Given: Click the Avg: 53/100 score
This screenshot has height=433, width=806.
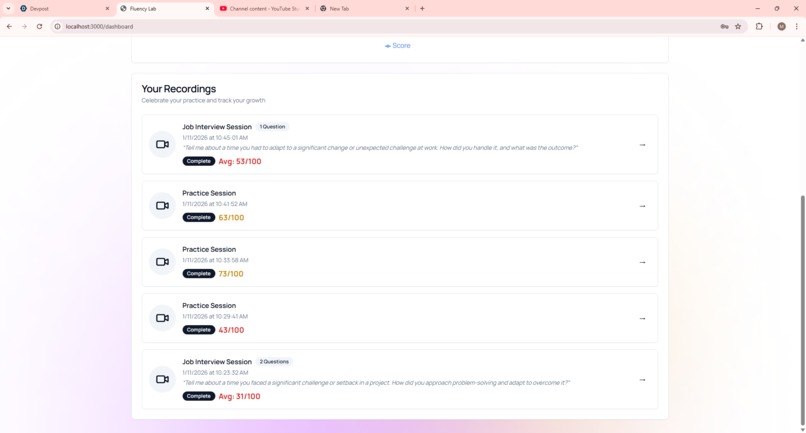Looking at the screenshot, I should [240, 161].
